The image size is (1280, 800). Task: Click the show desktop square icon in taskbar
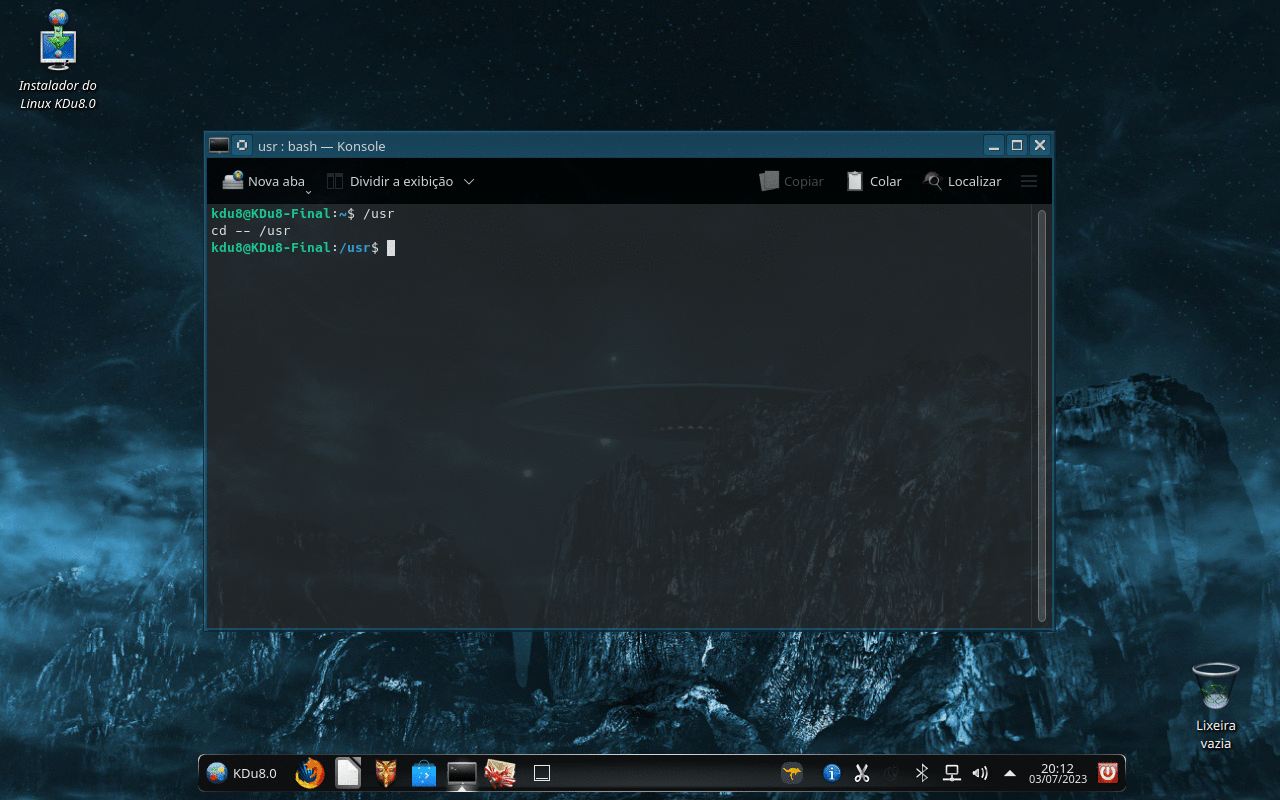[542, 773]
